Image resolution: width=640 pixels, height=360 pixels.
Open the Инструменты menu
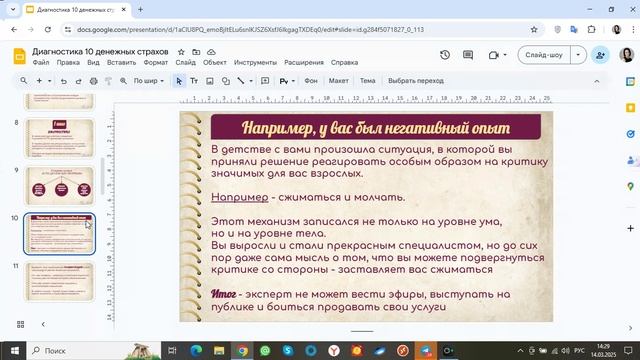pyautogui.click(x=255, y=62)
